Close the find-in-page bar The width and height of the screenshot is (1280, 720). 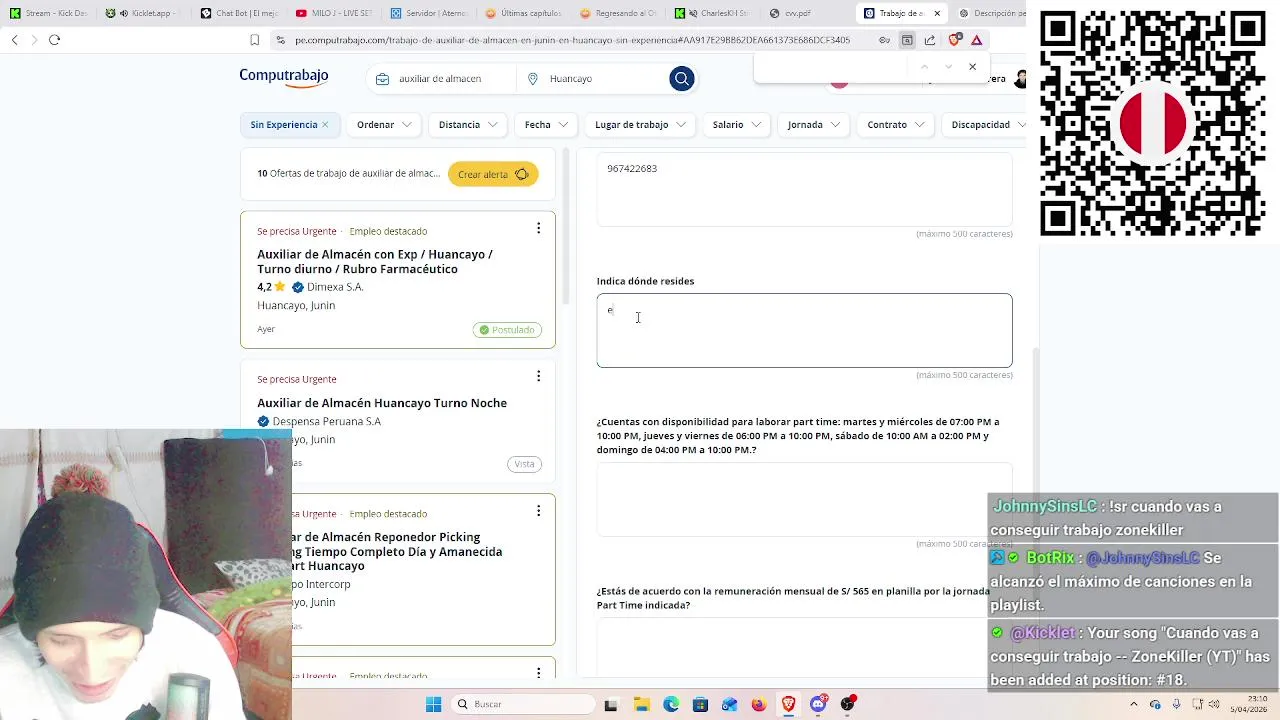972,67
